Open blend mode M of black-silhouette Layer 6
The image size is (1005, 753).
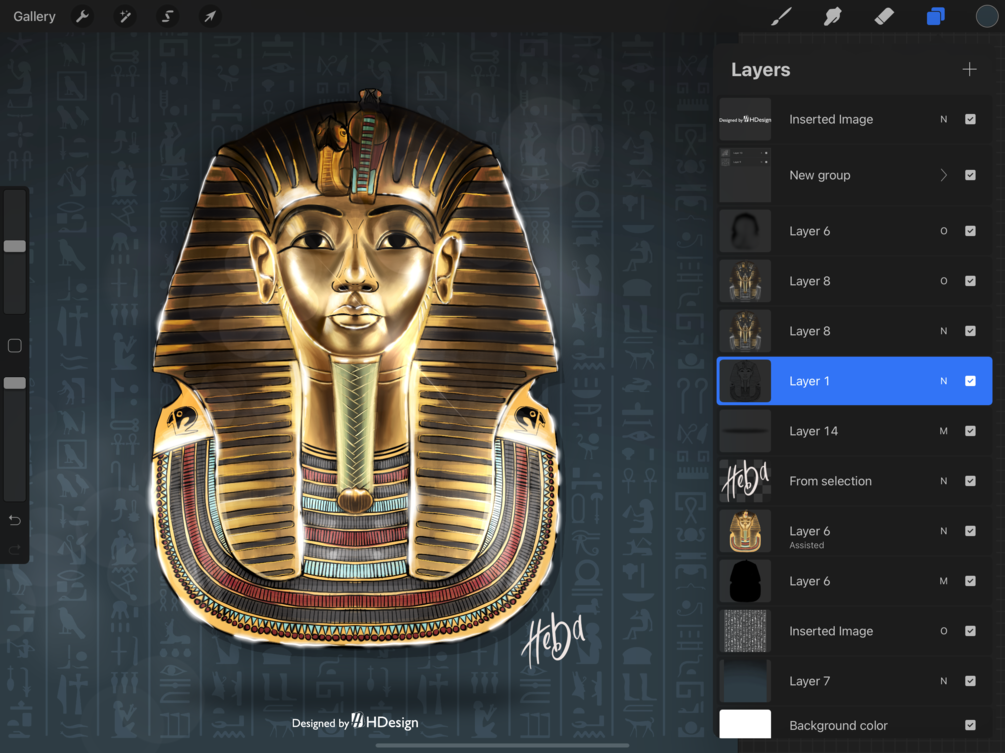click(943, 581)
